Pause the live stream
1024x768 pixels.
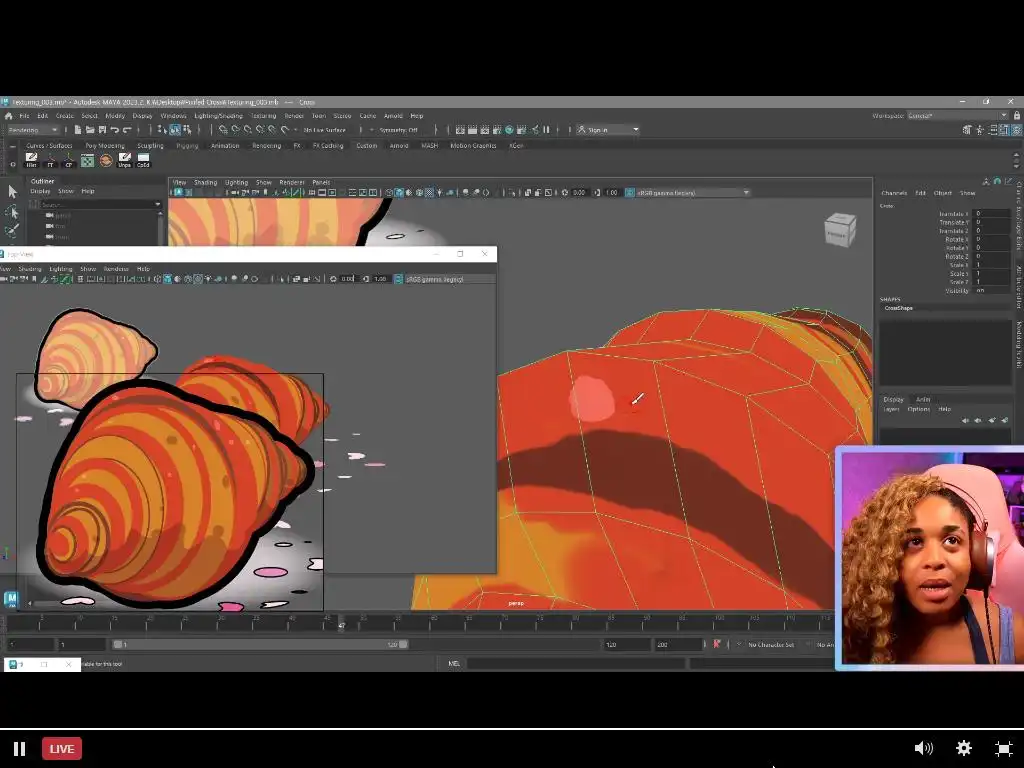pyautogui.click(x=20, y=748)
